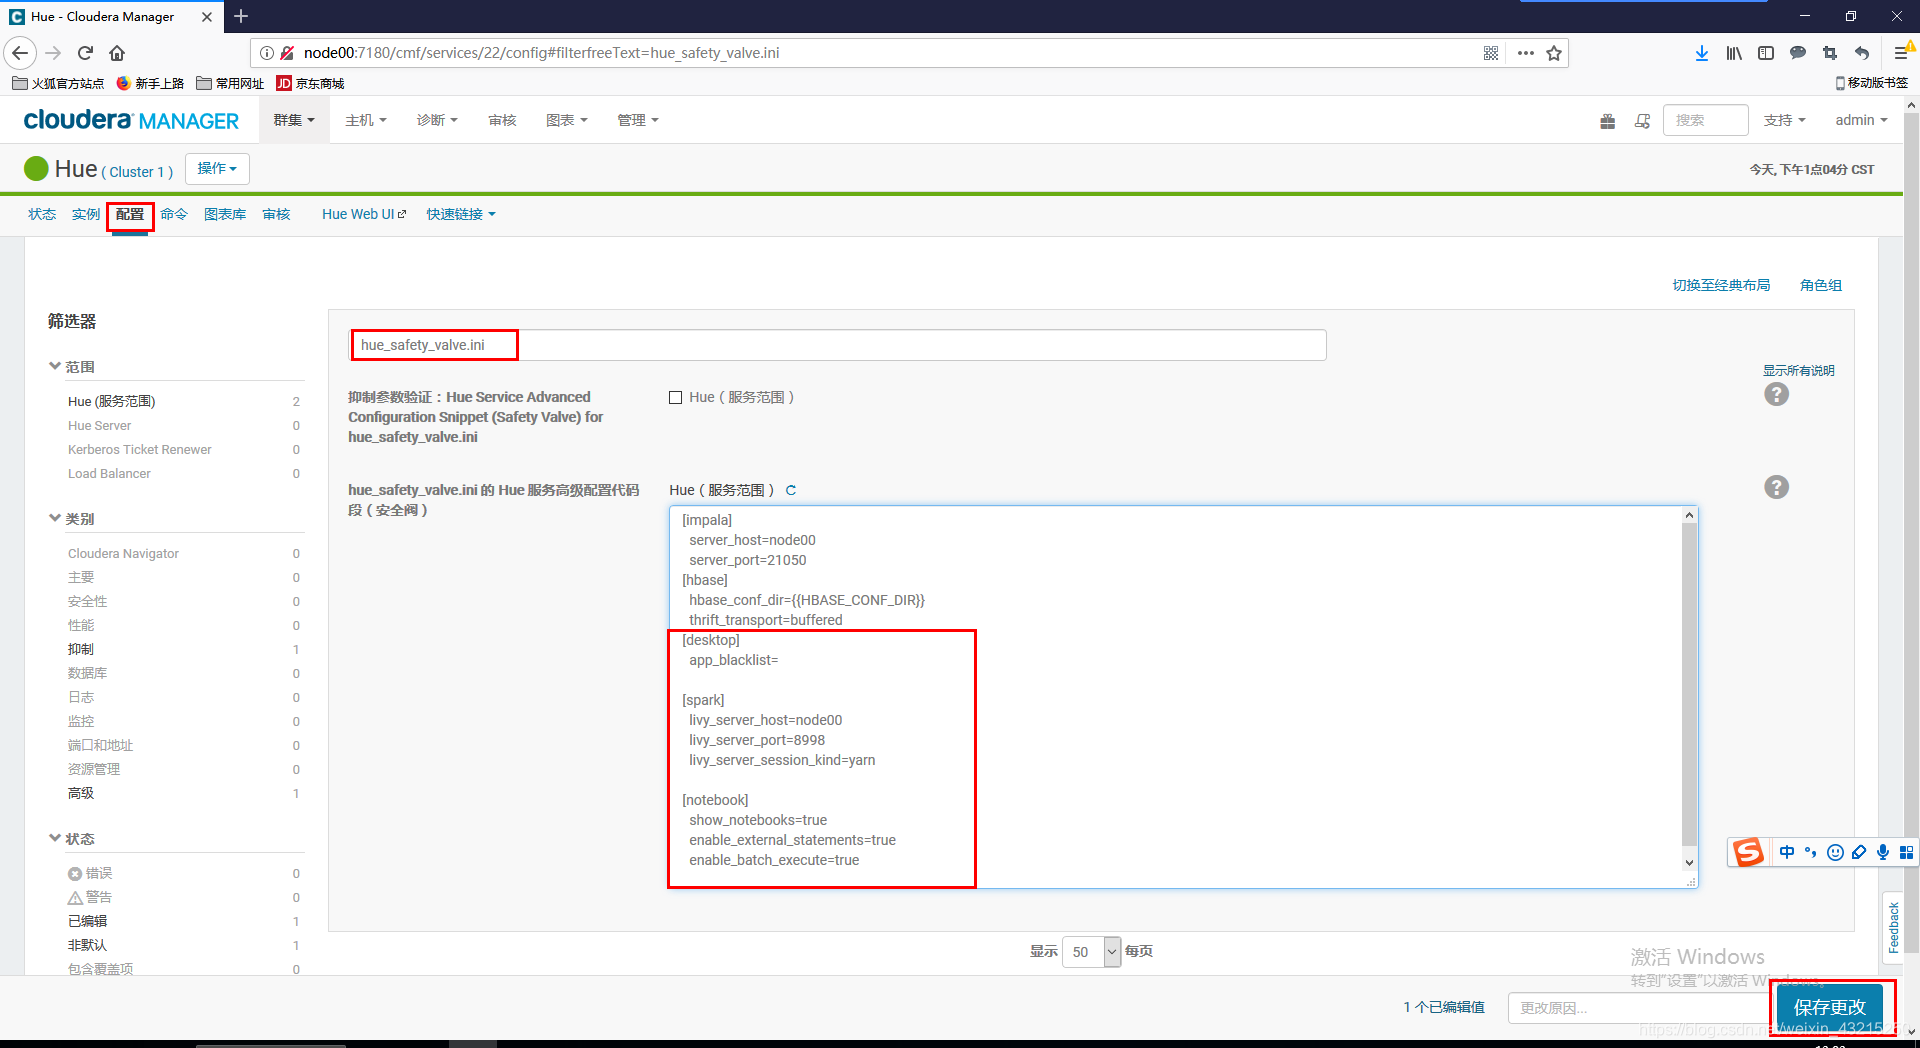This screenshot has height=1048, width=1920.
Task: Click Sogou microphone voice input icon
Action: (1883, 852)
